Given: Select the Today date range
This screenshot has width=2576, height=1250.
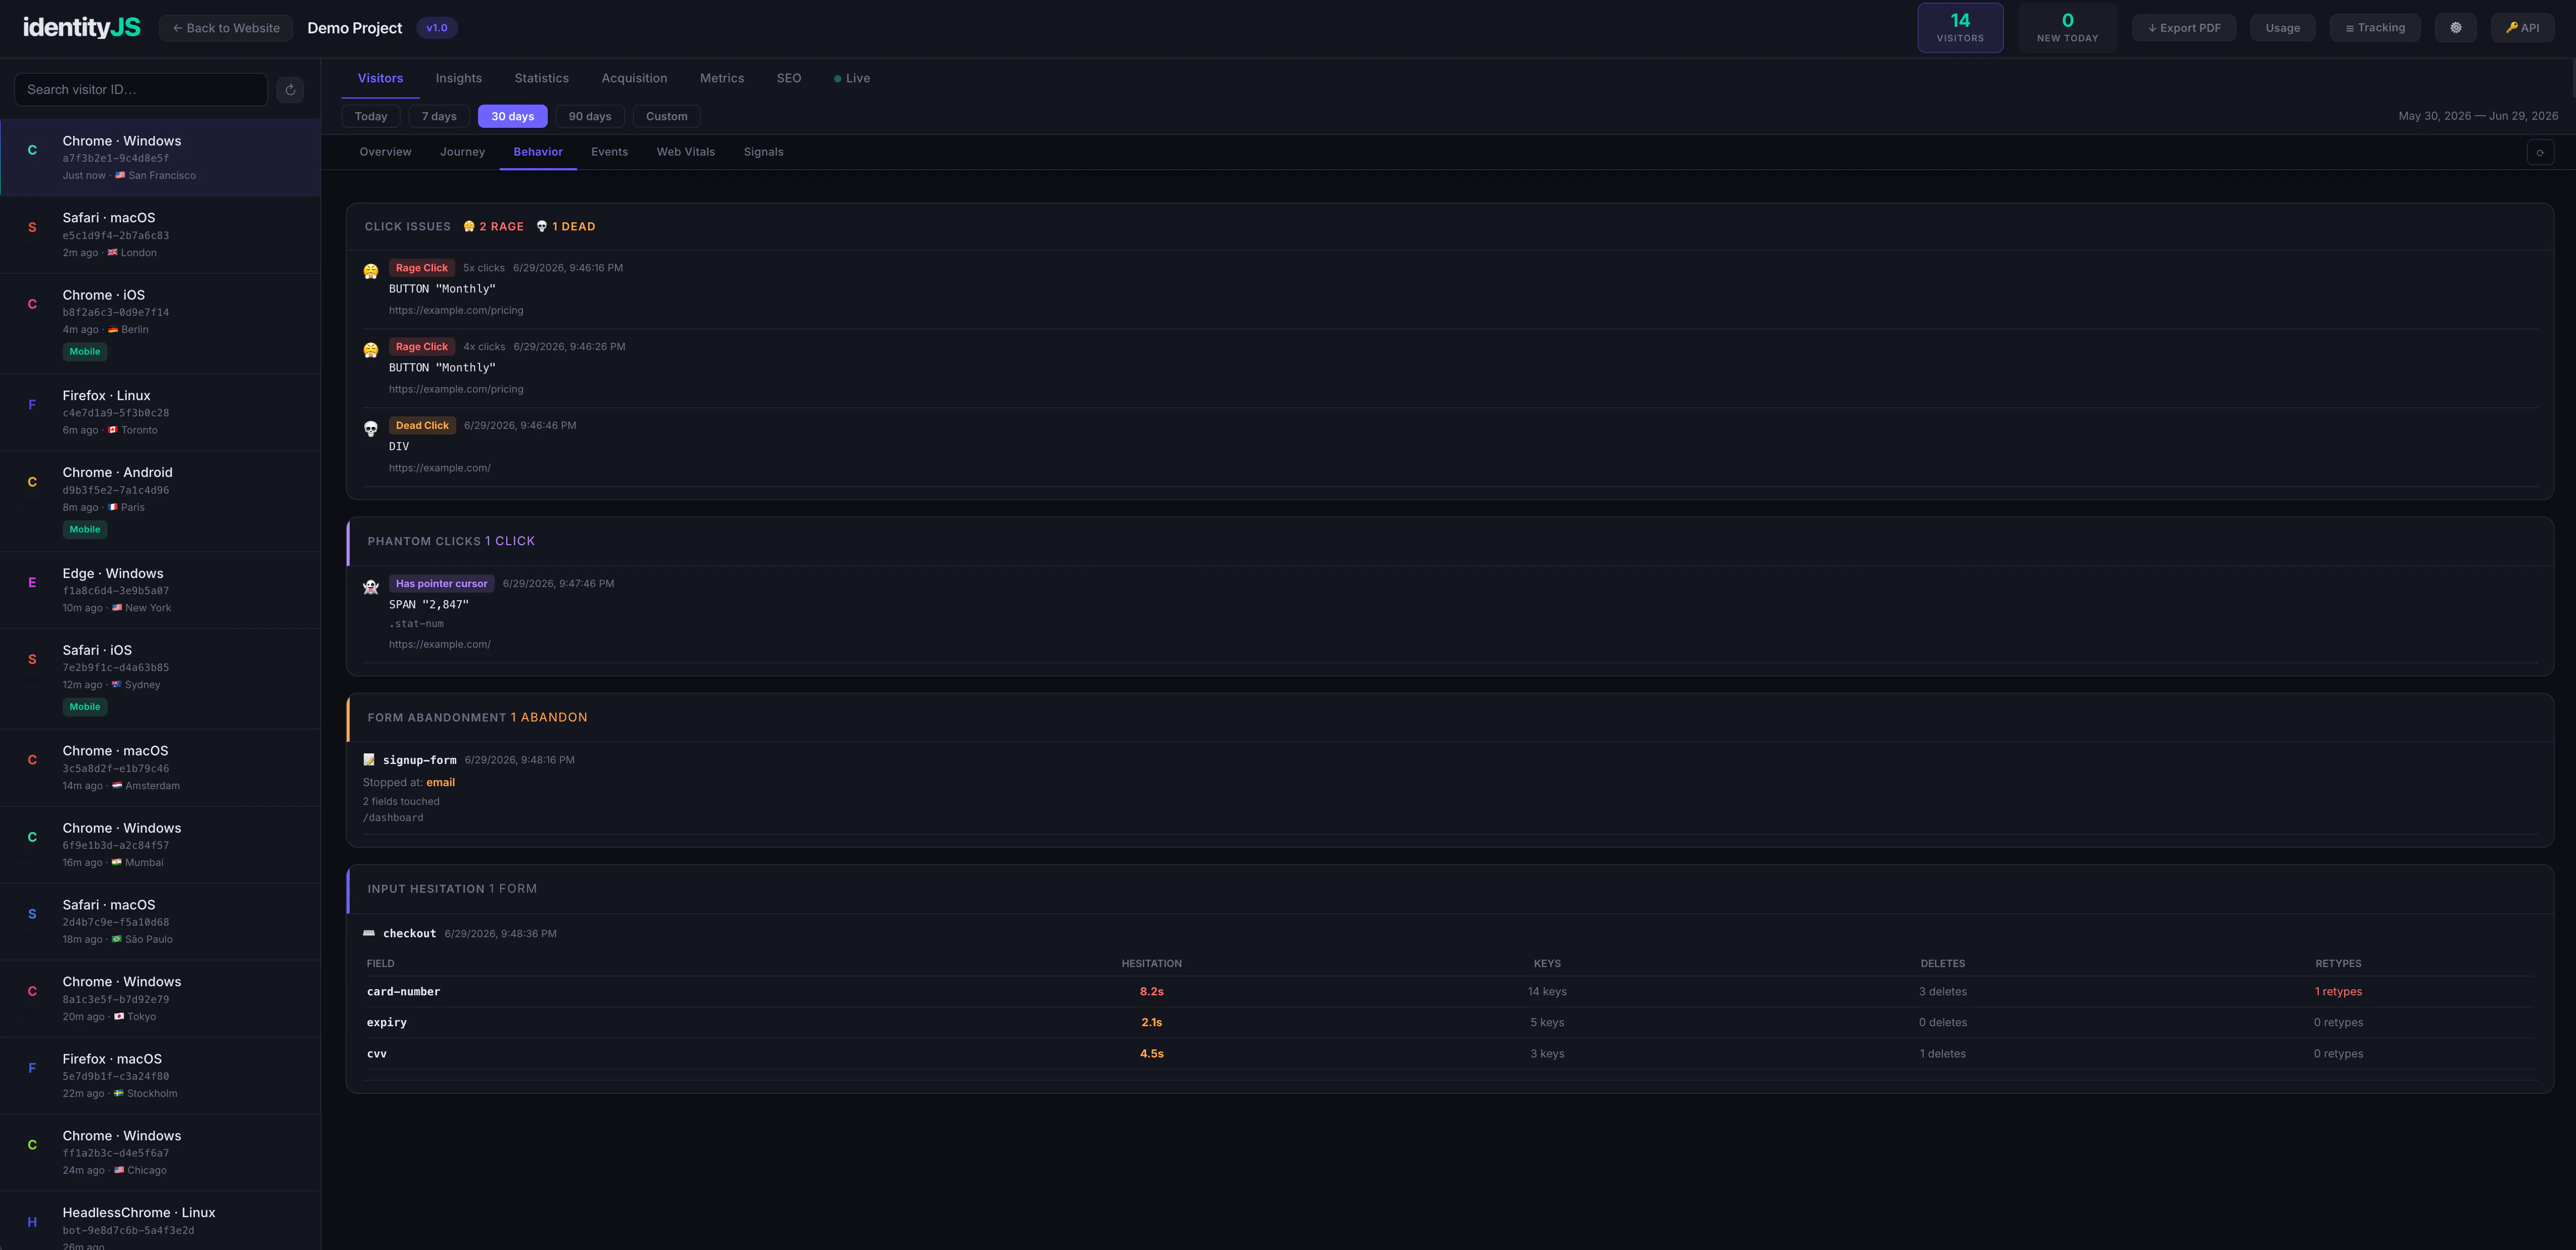Looking at the screenshot, I should point(371,116).
